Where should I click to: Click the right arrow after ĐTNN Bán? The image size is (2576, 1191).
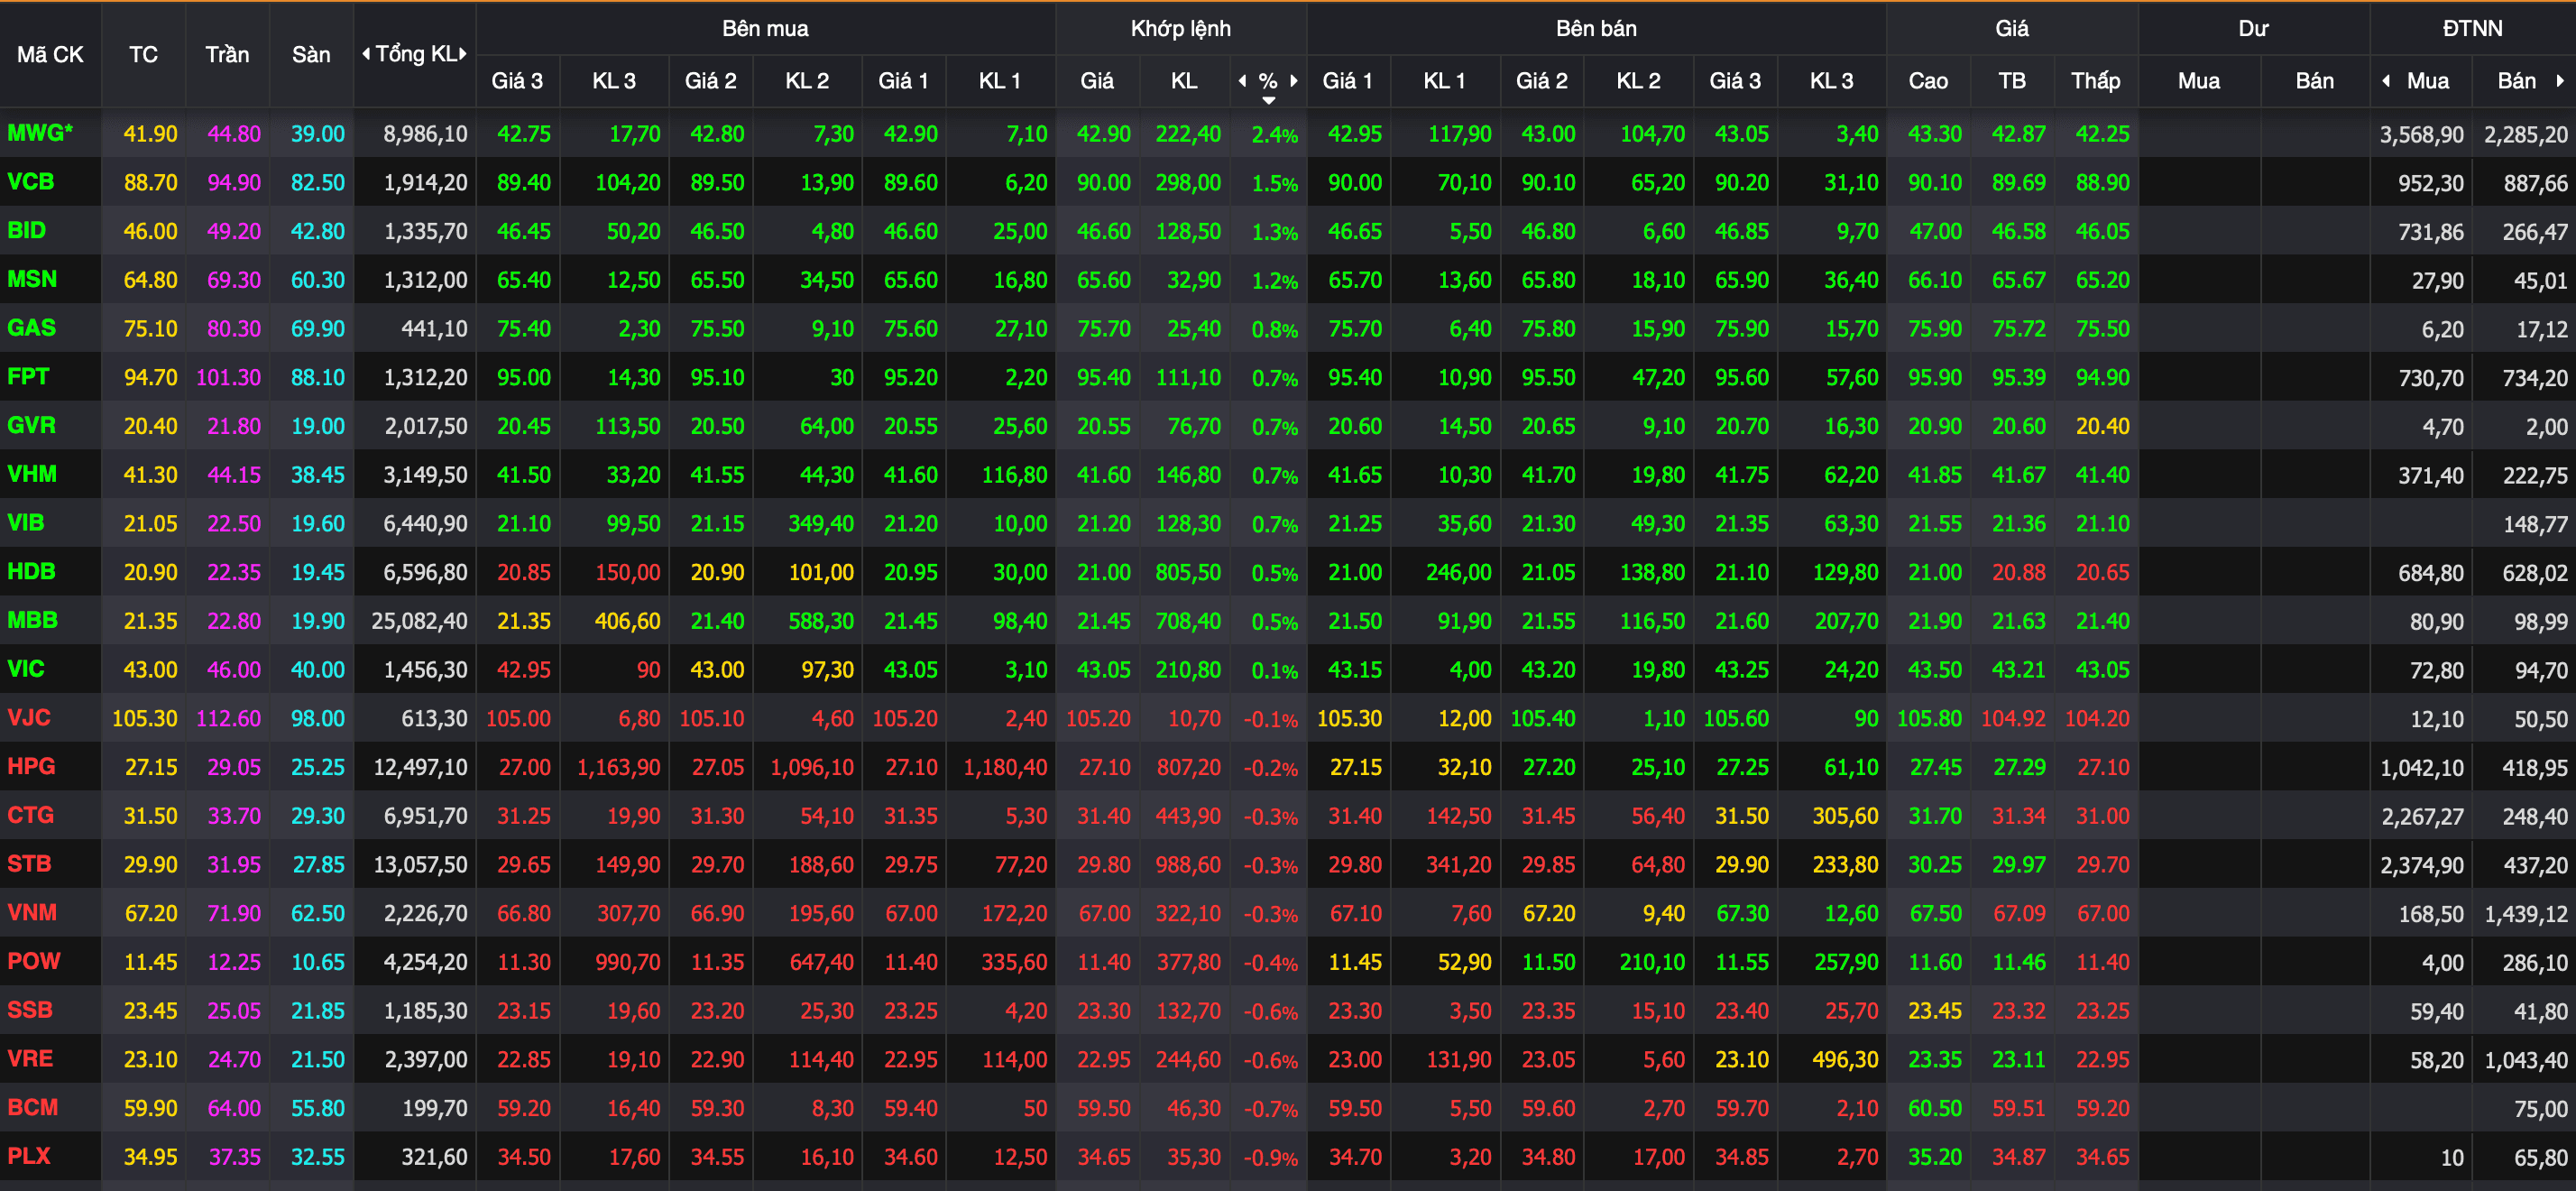2560,81
